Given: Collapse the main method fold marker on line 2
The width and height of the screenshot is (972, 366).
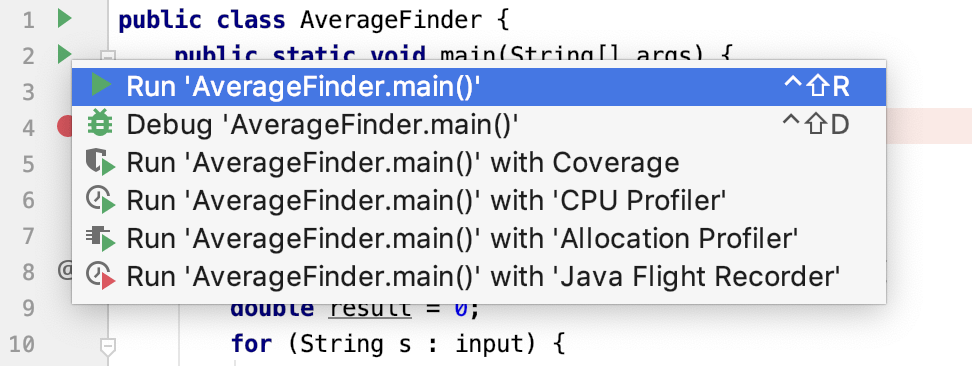Looking at the screenshot, I should 108,57.
